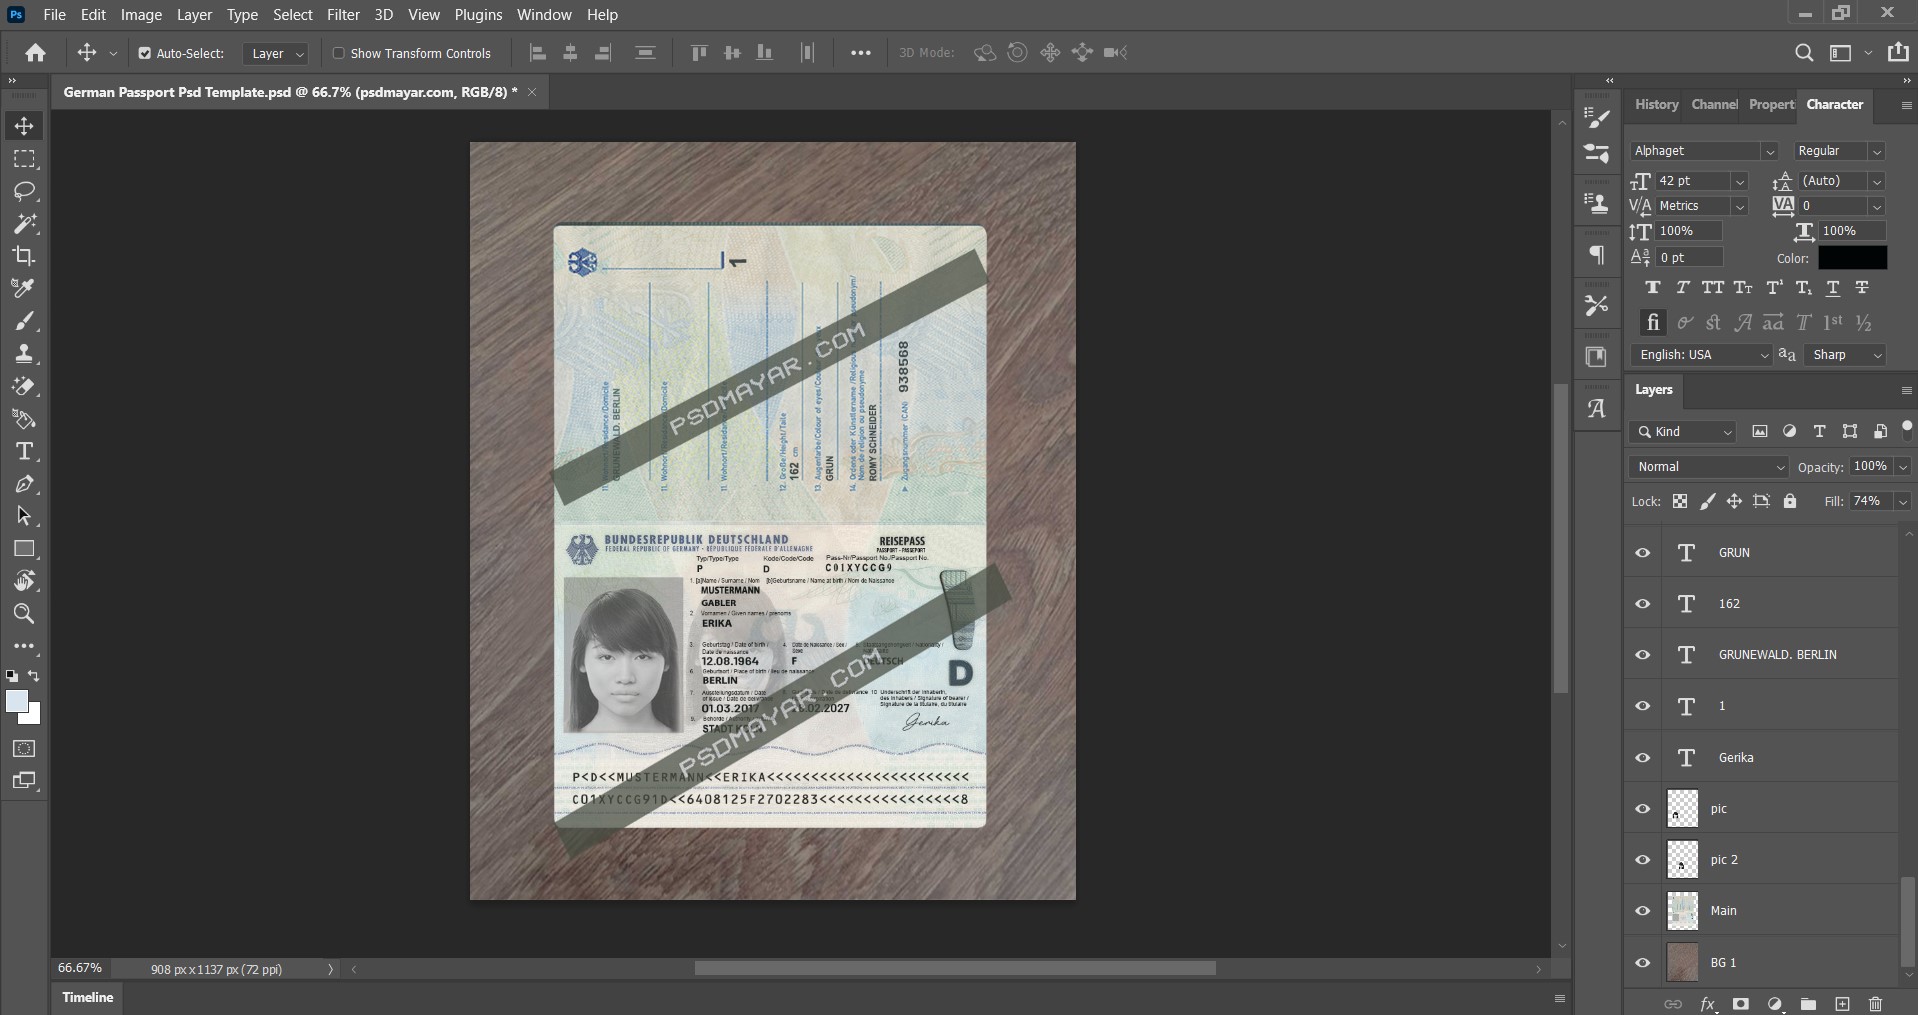Hide the GRUN text layer
The width and height of the screenshot is (1918, 1015).
coord(1643,553)
